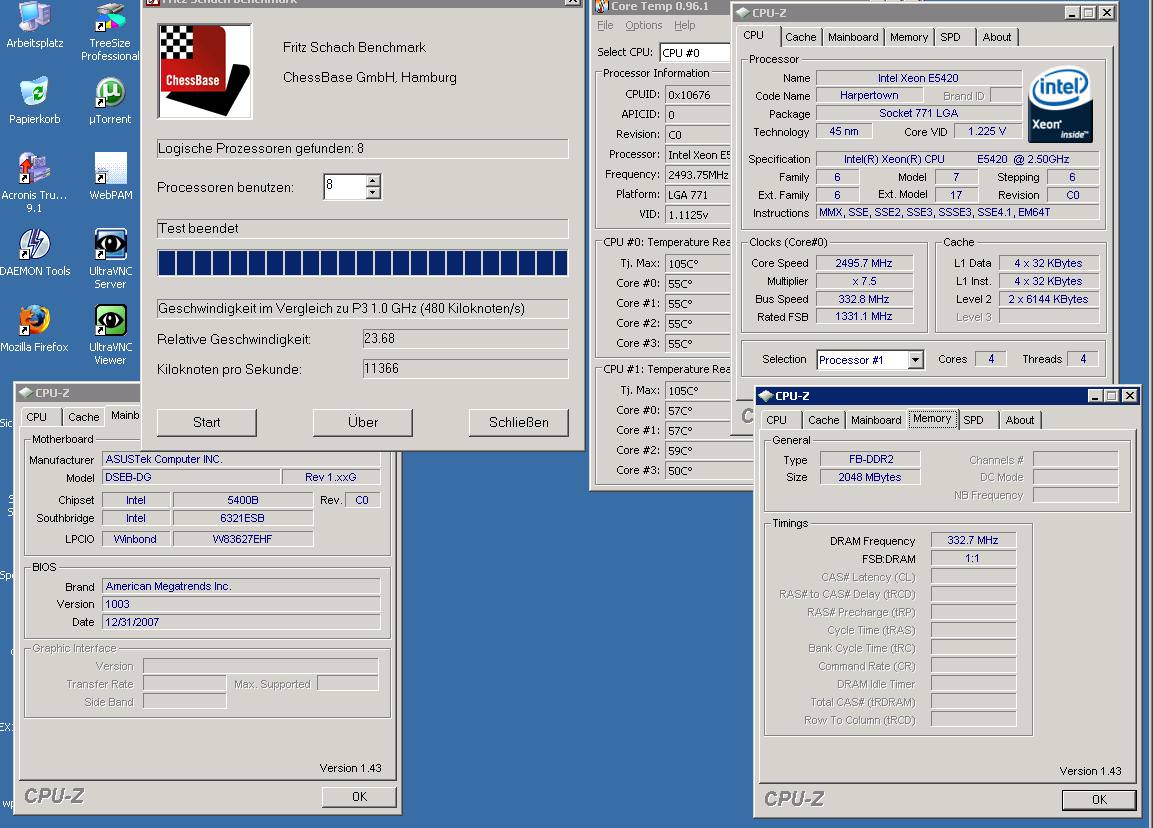Click the title icon of CPU-Z processor window

click(742, 13)
